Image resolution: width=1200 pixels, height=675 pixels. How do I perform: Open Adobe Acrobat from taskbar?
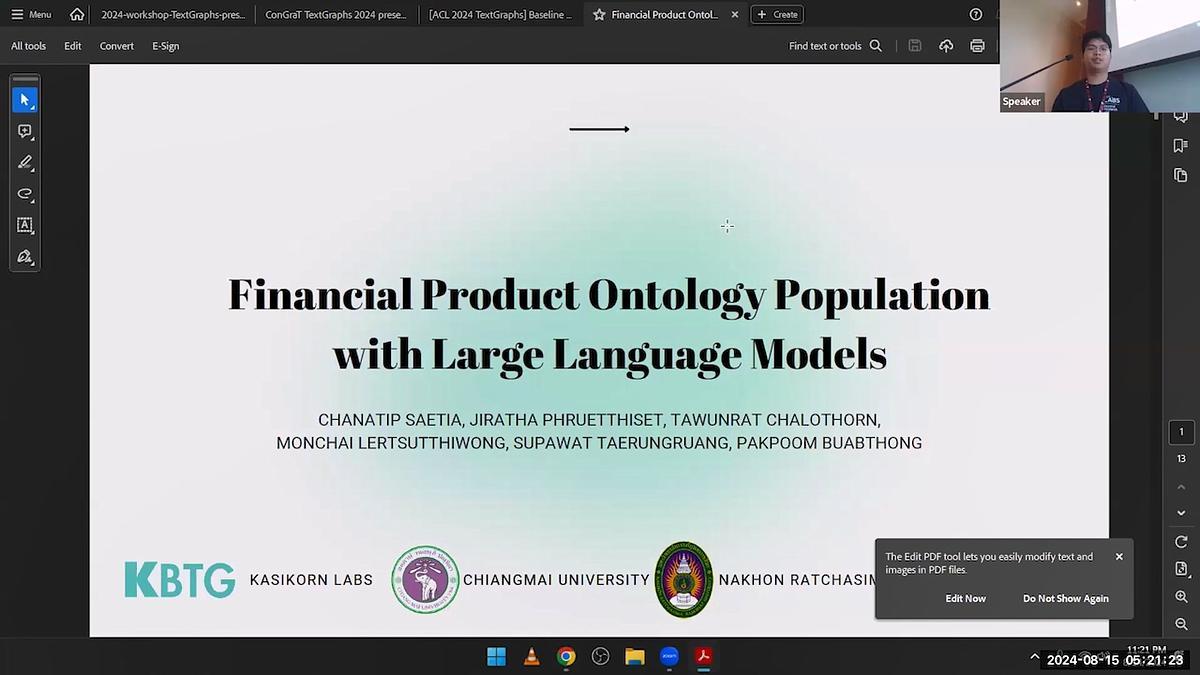pyautogui.click(x=704, y=656)
